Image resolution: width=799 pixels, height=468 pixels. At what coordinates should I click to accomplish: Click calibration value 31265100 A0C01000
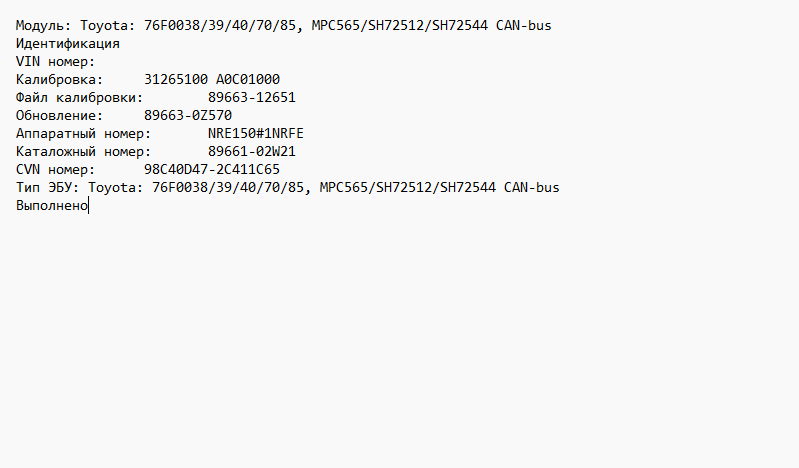tap(212, 79)
